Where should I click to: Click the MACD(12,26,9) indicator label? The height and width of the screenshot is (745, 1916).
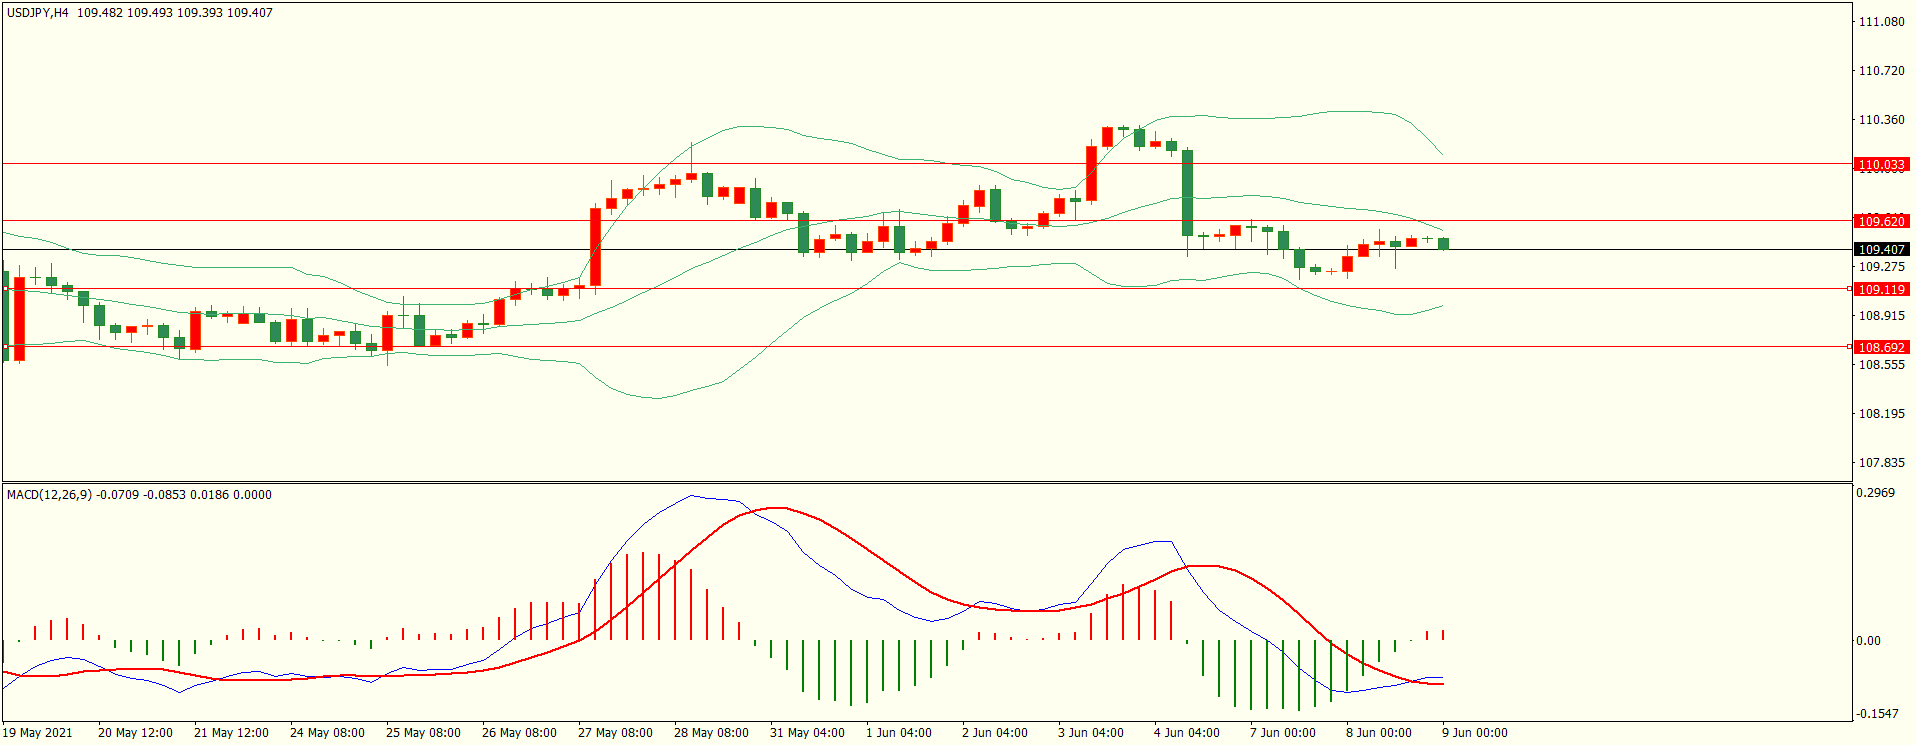click(x=49, y=495)
